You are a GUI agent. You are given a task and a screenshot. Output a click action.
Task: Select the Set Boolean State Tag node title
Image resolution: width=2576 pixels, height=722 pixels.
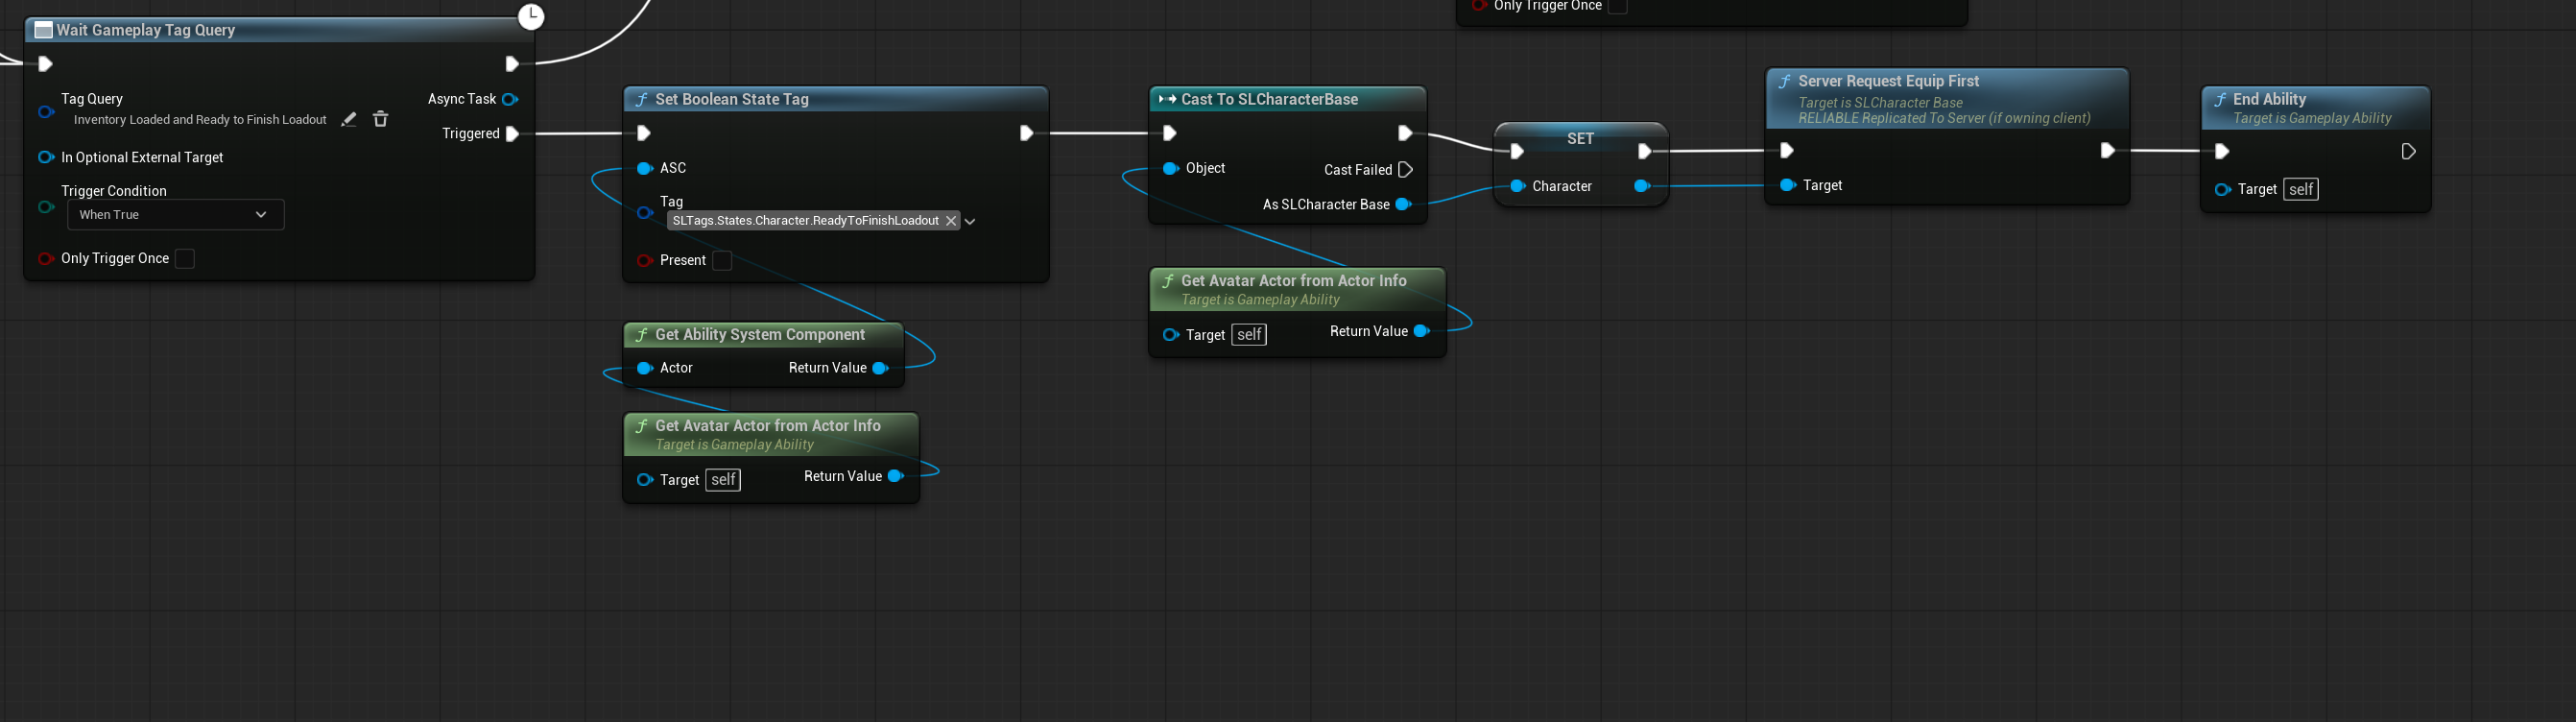pos(732,99)
